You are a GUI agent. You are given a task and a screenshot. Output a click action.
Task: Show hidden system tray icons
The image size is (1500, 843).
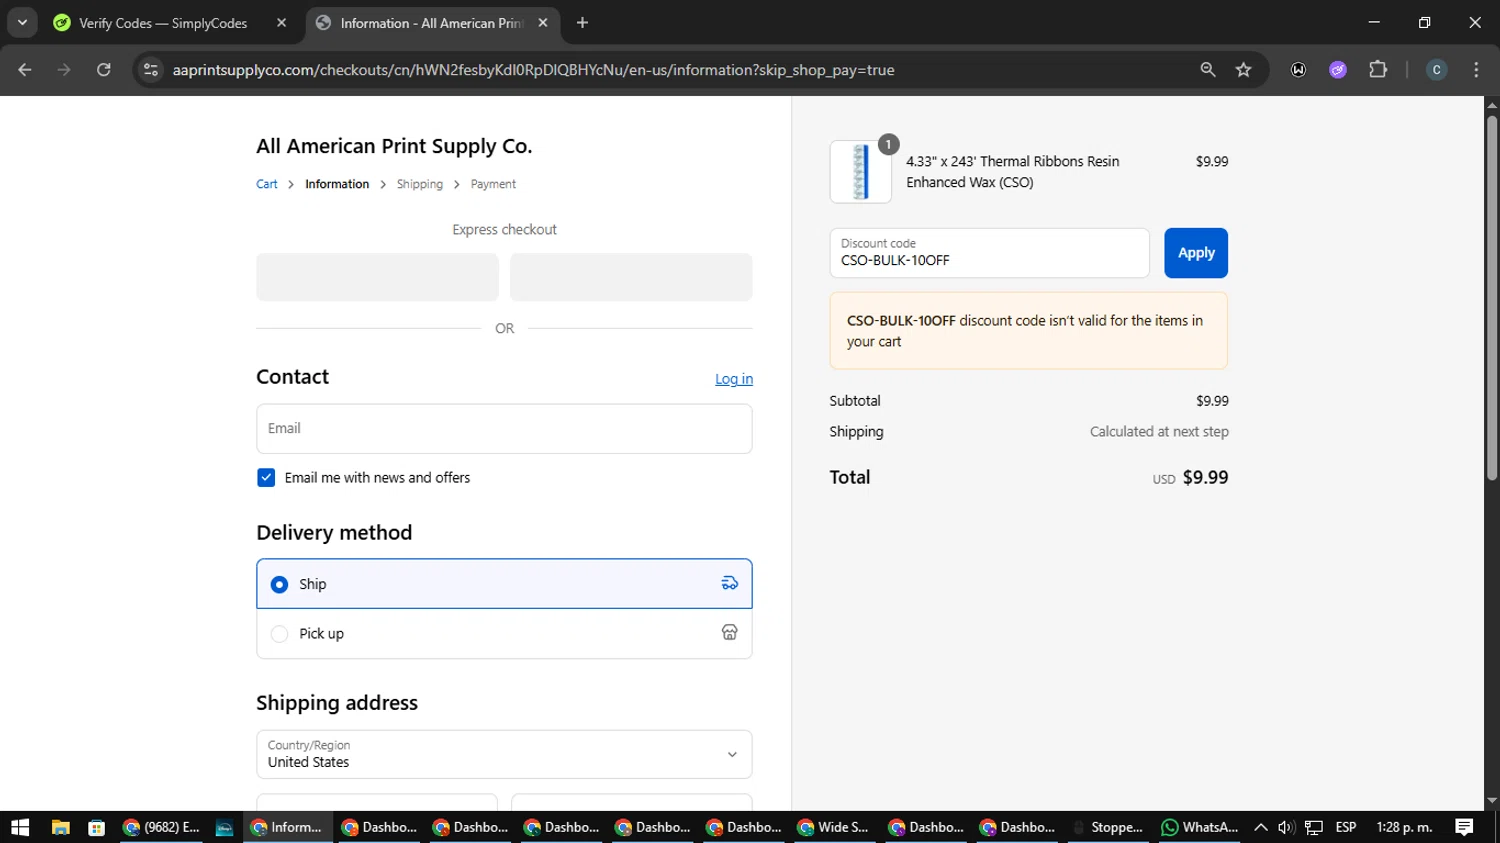tap(1261, 827)
